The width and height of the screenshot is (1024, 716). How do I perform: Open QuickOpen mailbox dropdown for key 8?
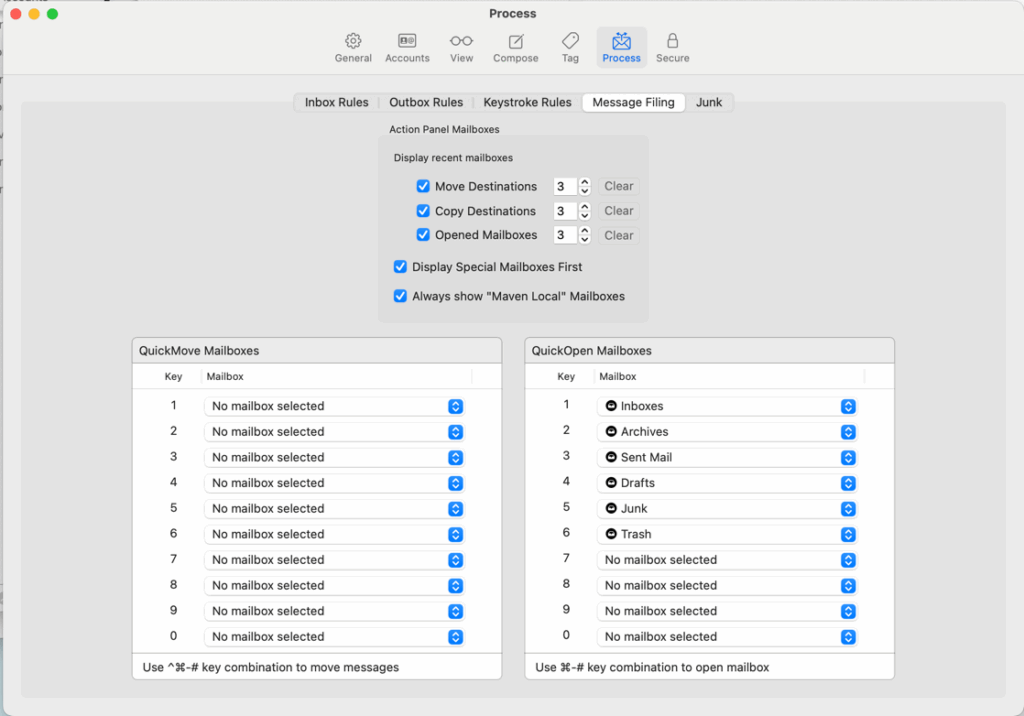pos(727,585)
